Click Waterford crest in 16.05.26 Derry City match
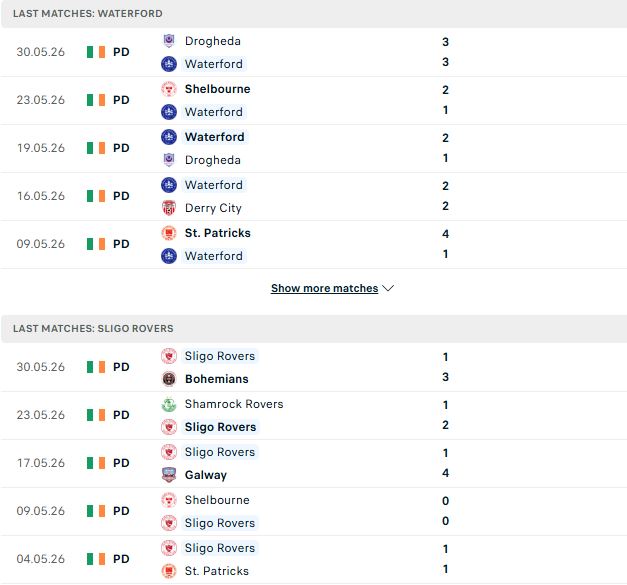 coord(169,185)
